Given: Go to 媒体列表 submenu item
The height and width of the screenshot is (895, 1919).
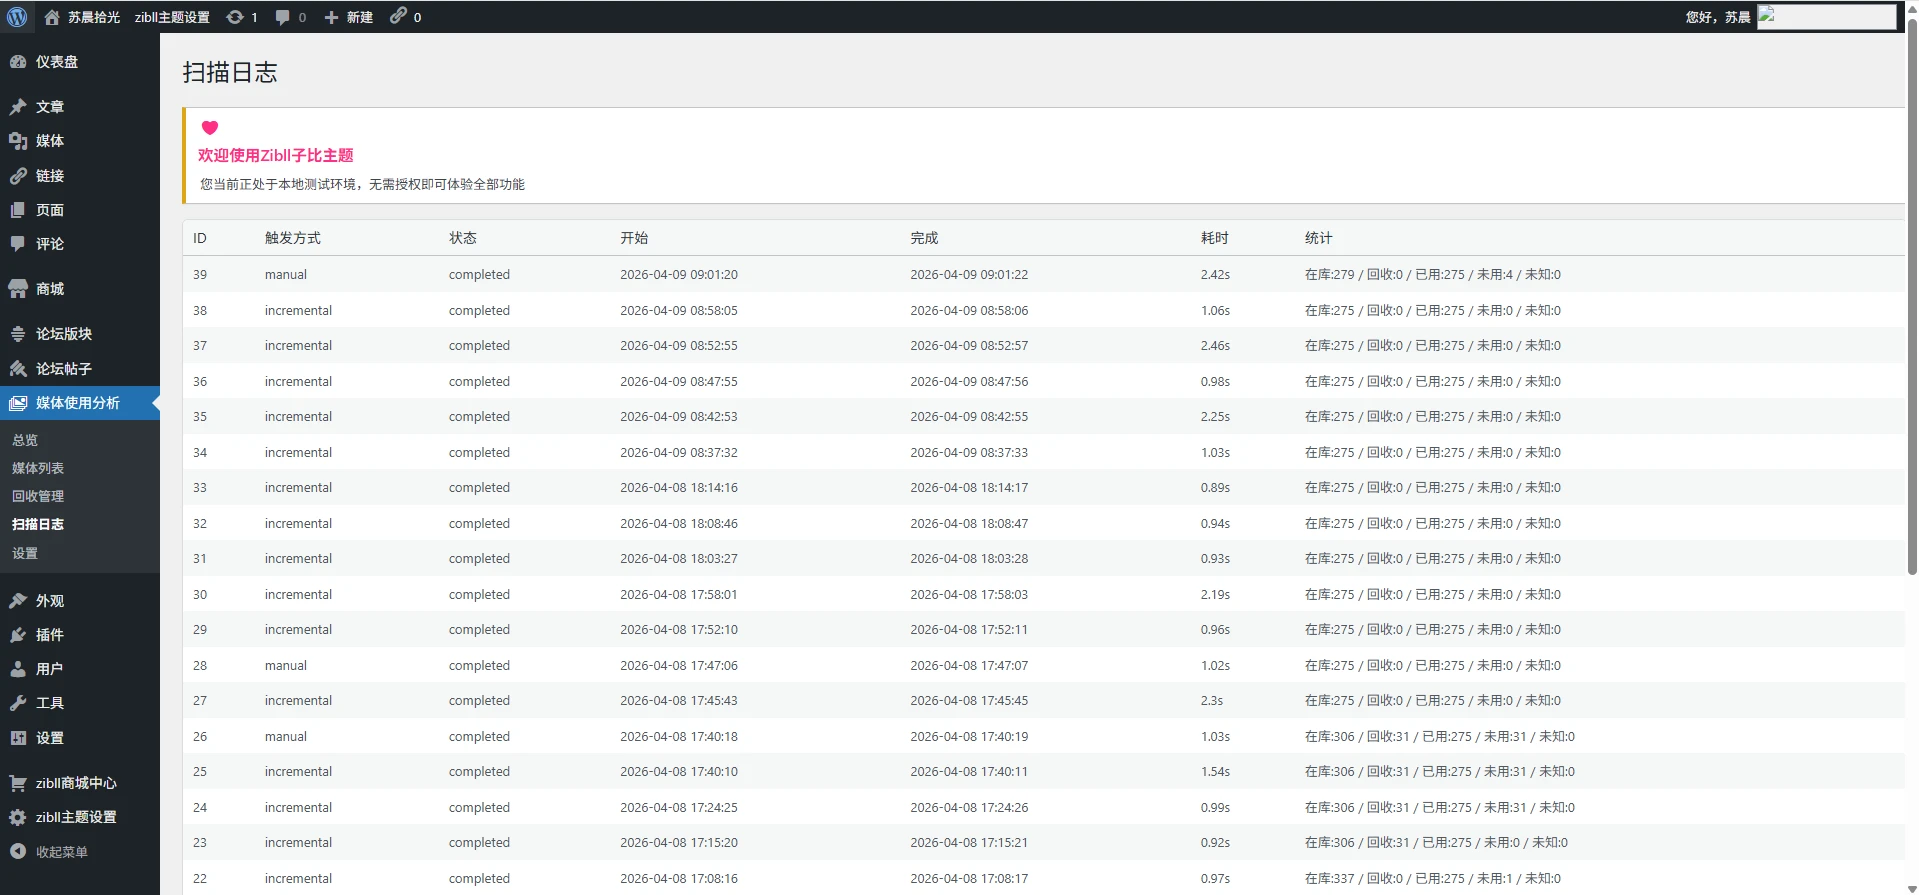Looking at the screenshot, I should pos(38,468).
